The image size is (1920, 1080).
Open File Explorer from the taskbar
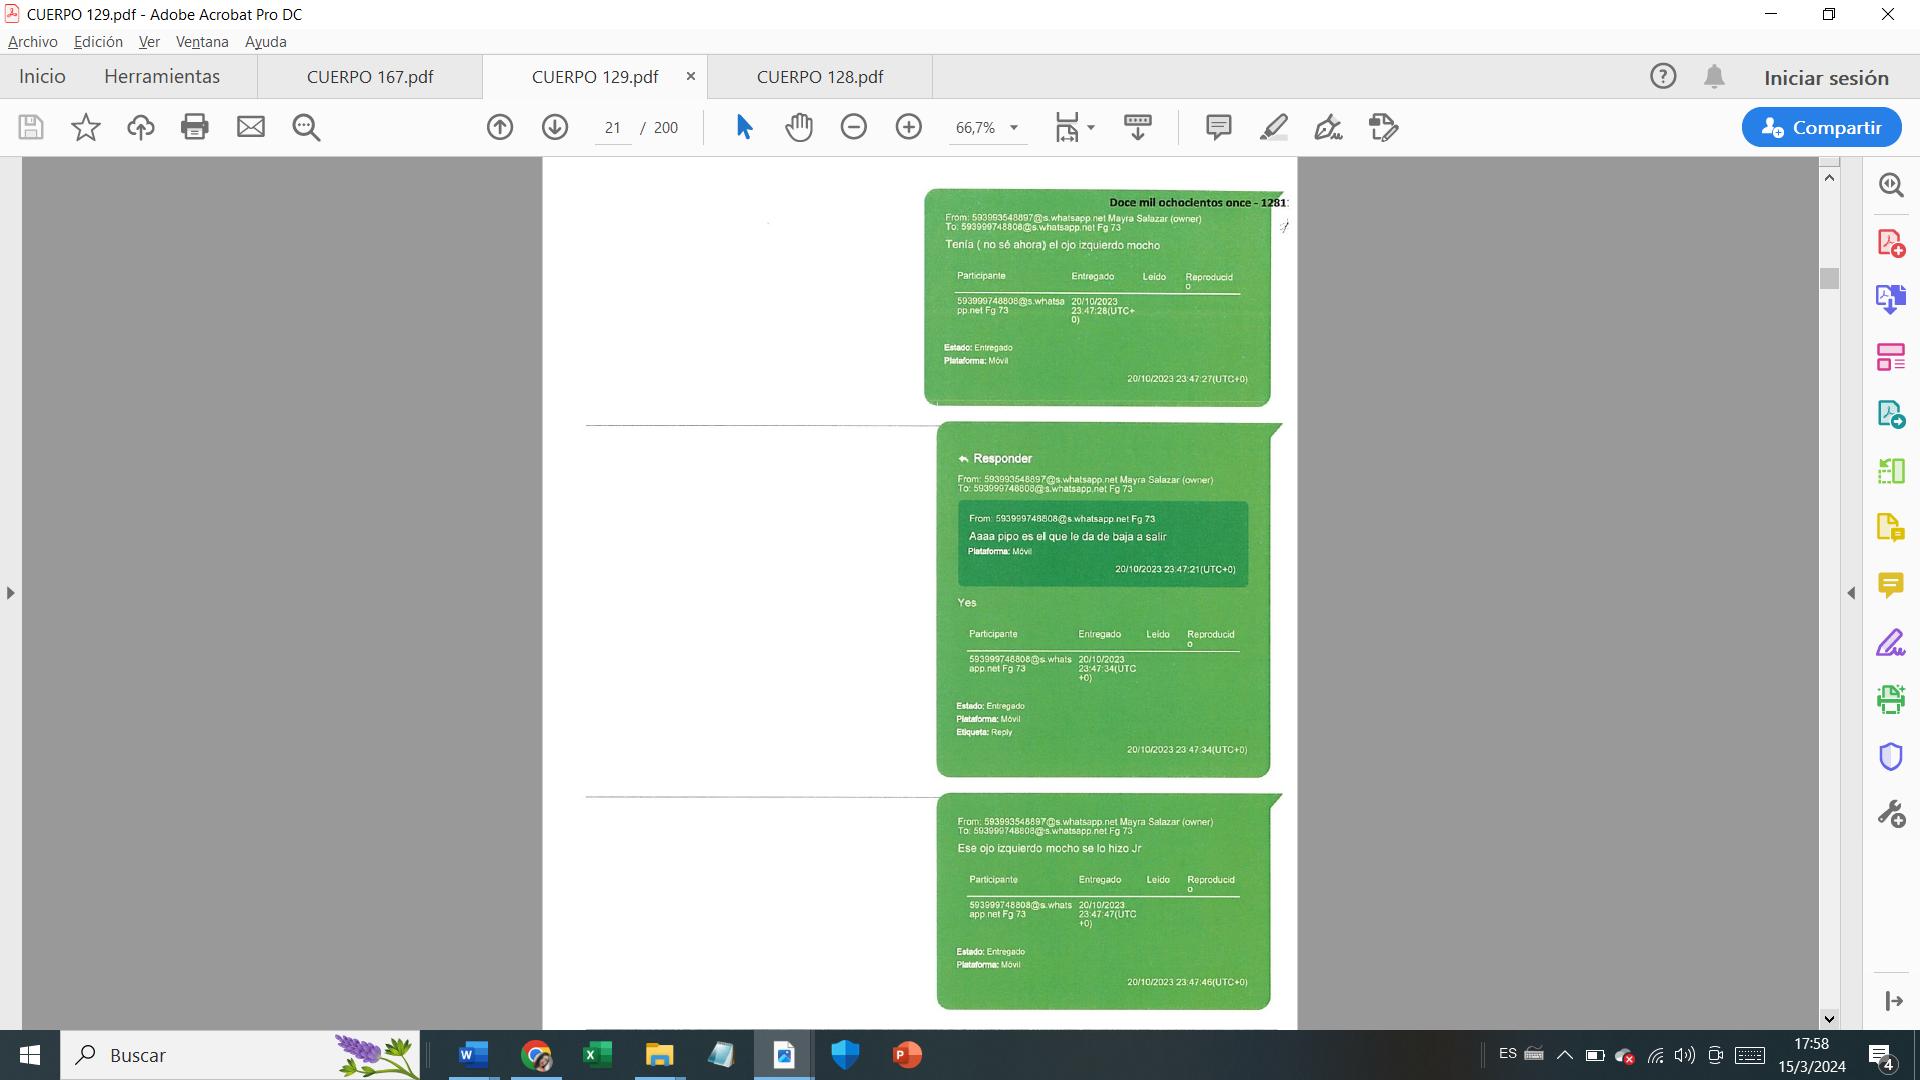(x=659, y=1055)
